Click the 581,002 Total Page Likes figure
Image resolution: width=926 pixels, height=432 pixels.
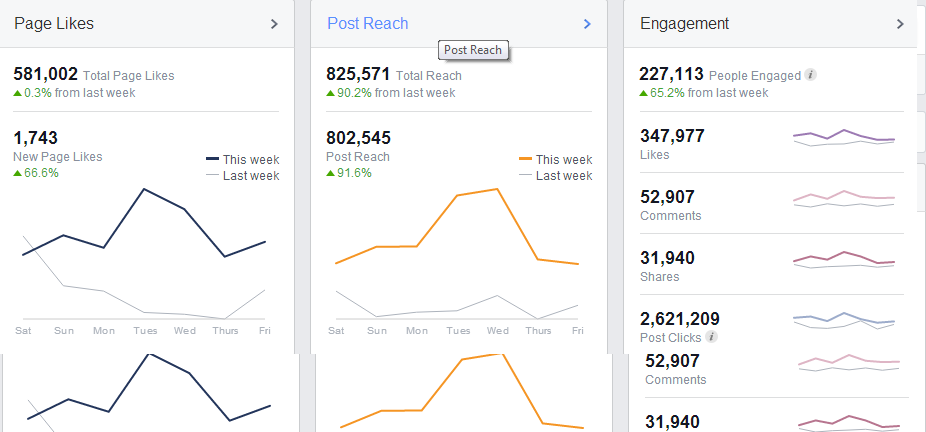tap(45, 74)
